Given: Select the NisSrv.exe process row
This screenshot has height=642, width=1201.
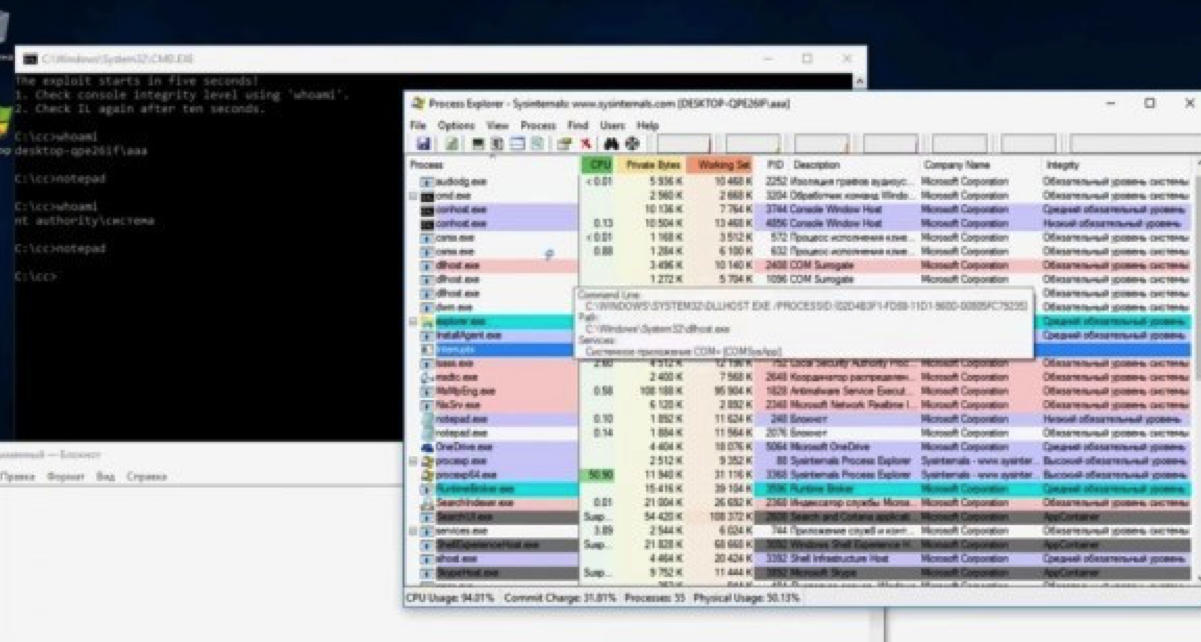Looking at the screenshot, I should [x=800, y=405].
